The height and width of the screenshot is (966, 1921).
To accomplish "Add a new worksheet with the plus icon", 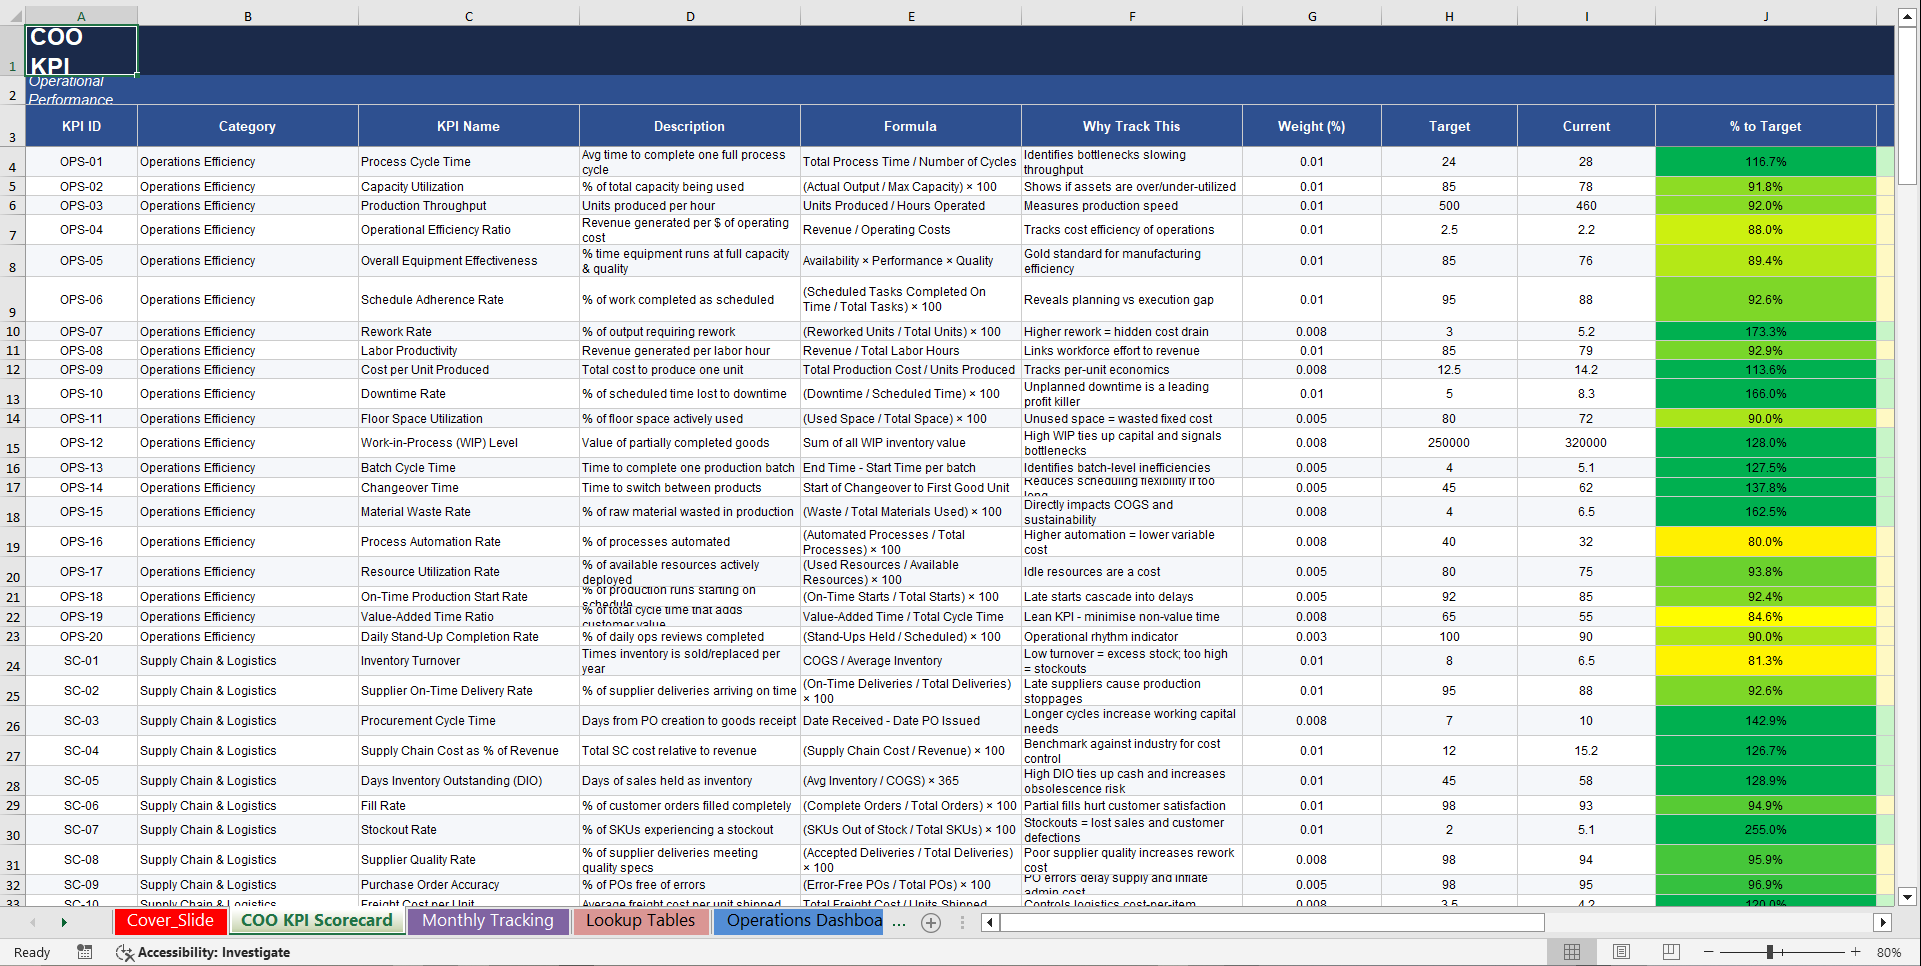I will 931,922.
